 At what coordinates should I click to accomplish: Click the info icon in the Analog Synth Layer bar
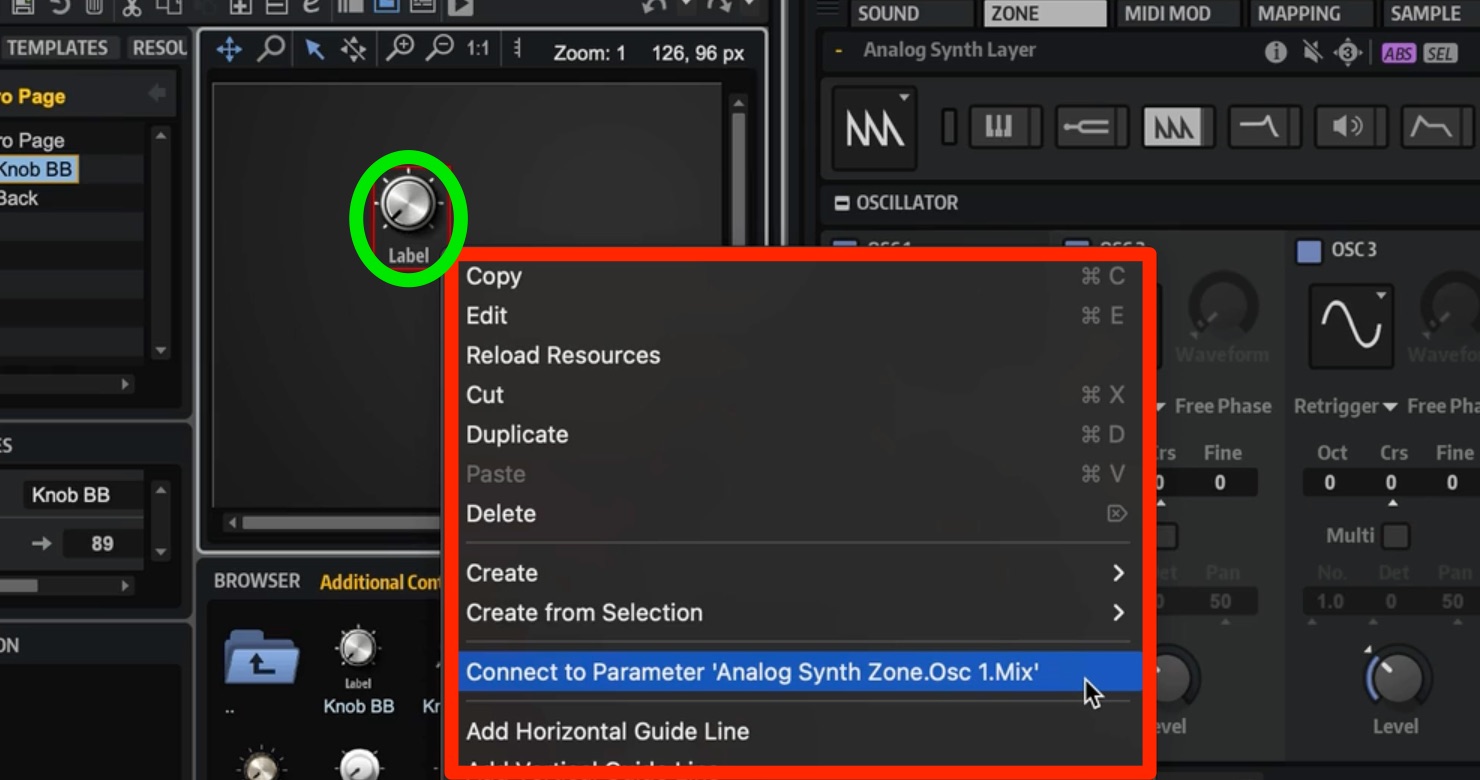click(1276, 53)
